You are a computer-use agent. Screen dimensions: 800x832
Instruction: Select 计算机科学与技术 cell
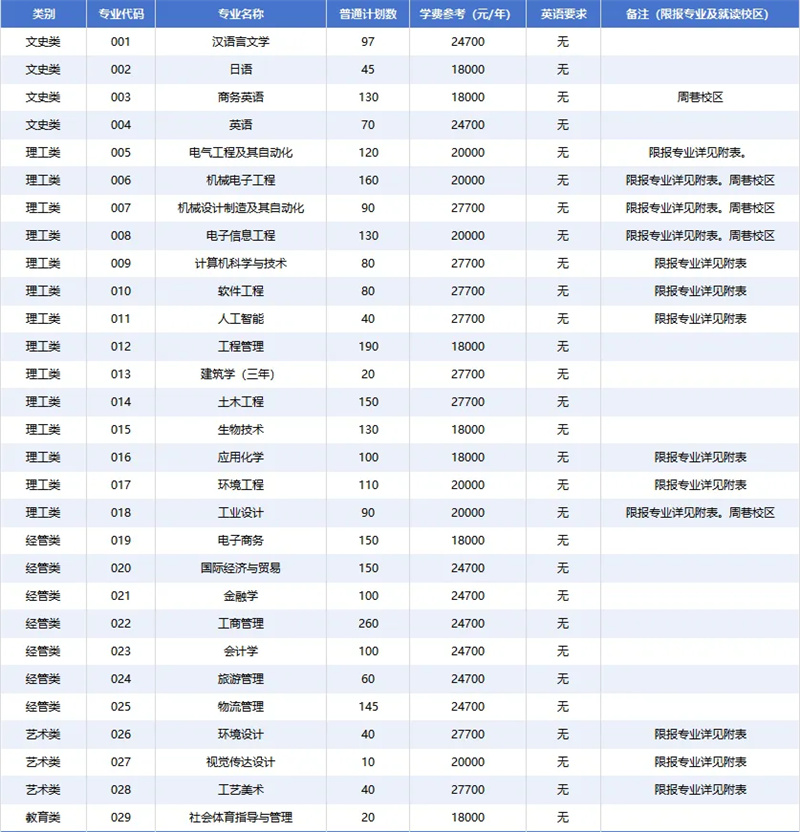[241, 263]
